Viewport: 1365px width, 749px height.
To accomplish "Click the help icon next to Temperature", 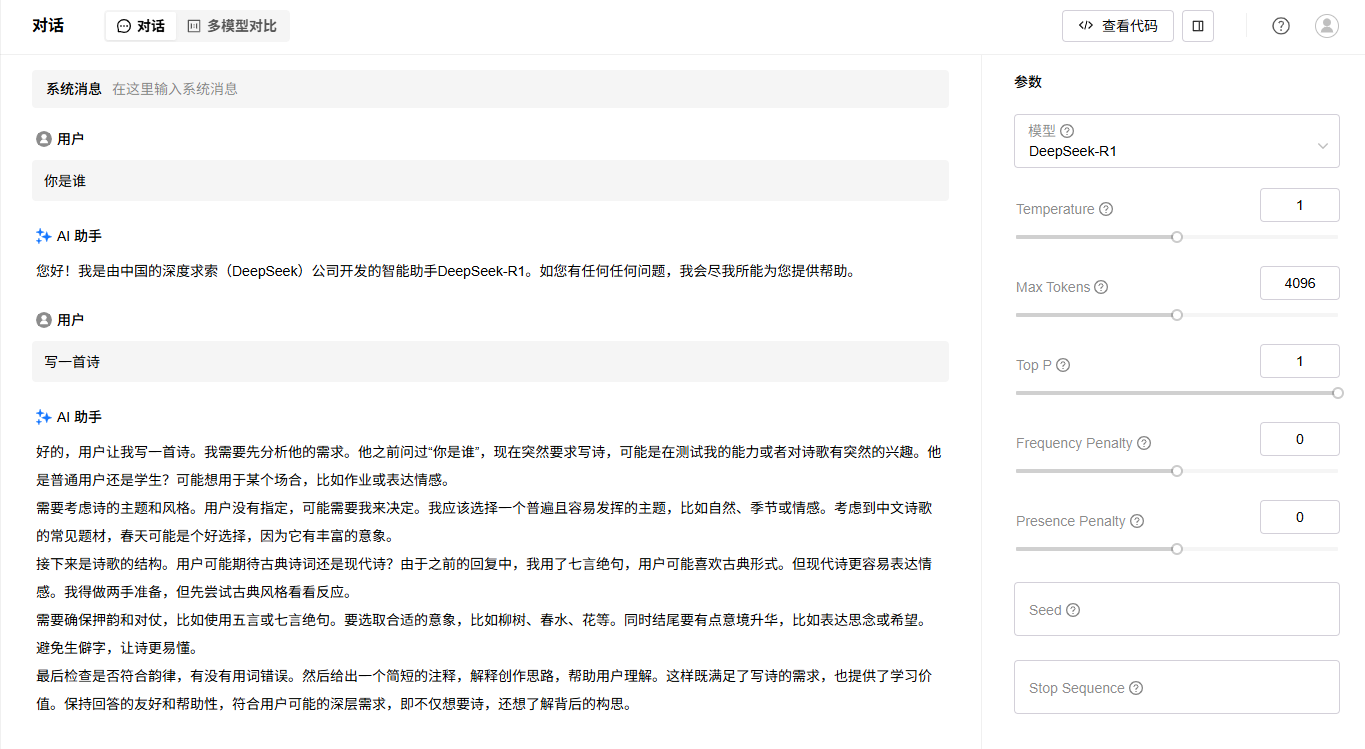I will (1106, 209).
